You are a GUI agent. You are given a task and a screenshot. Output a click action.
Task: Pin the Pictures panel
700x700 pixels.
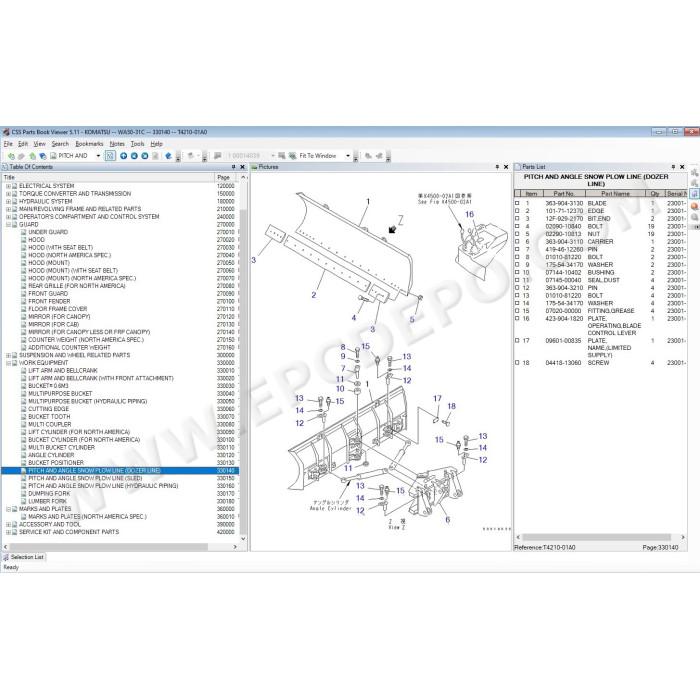coord(497,167)
